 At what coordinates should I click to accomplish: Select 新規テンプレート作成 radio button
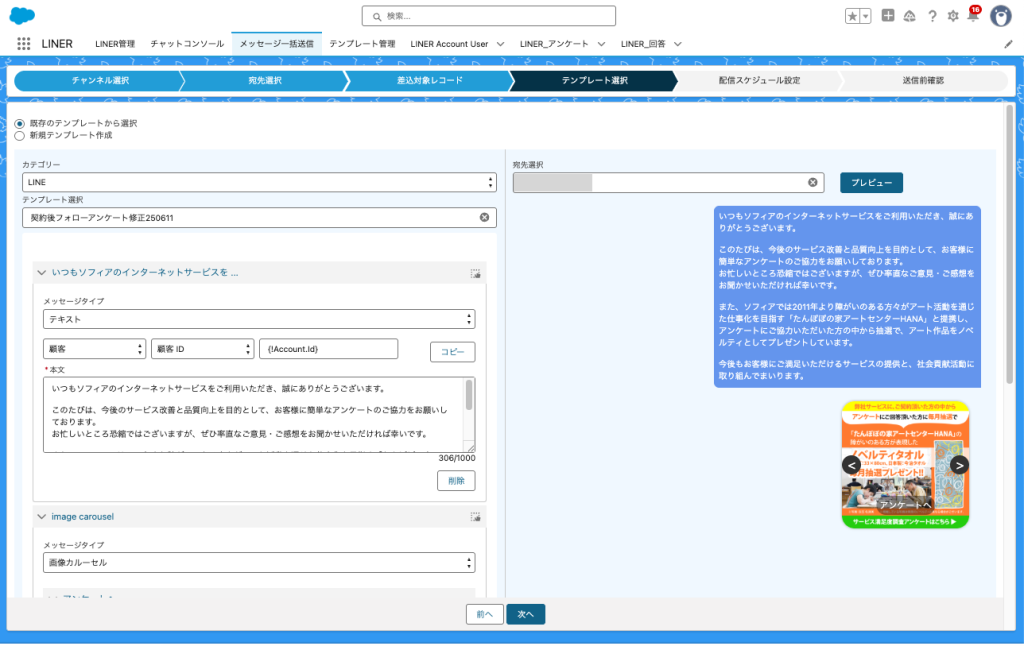coord(19,135)
